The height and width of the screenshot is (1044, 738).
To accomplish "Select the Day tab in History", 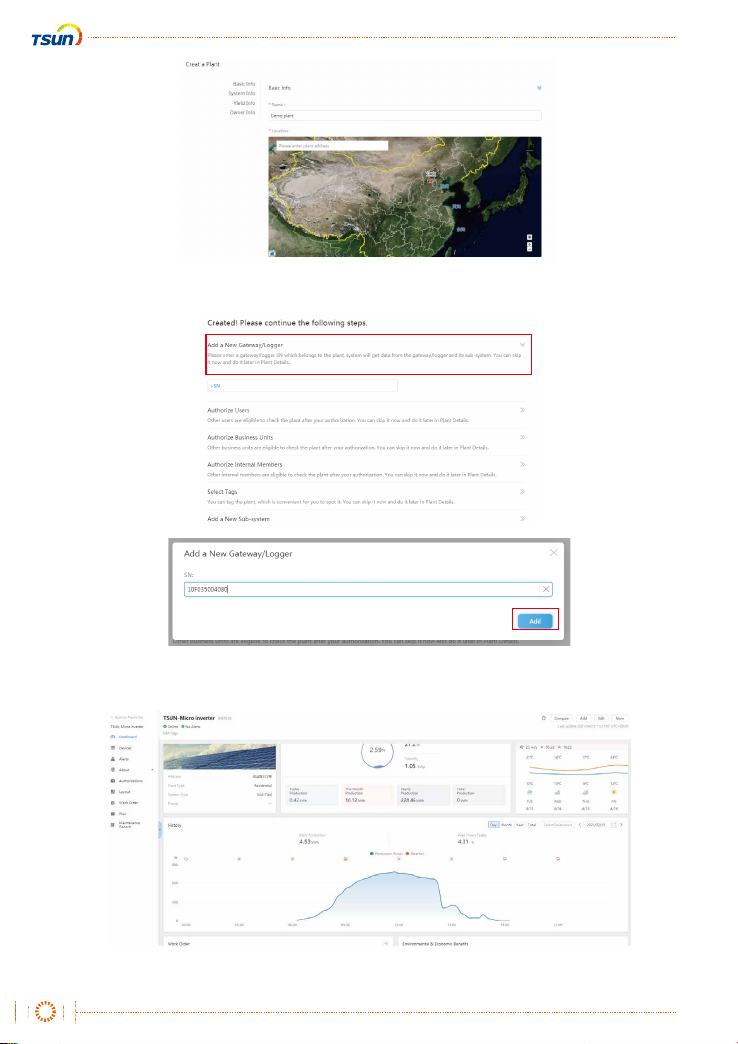I will click(x=493, y=825).
